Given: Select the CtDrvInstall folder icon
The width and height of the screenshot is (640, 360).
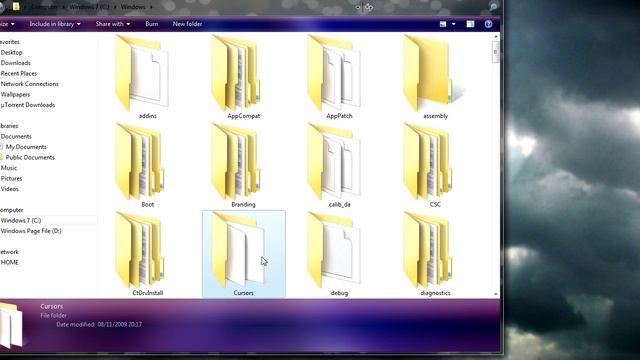Looking at the screenshot, I should point(140,250).
